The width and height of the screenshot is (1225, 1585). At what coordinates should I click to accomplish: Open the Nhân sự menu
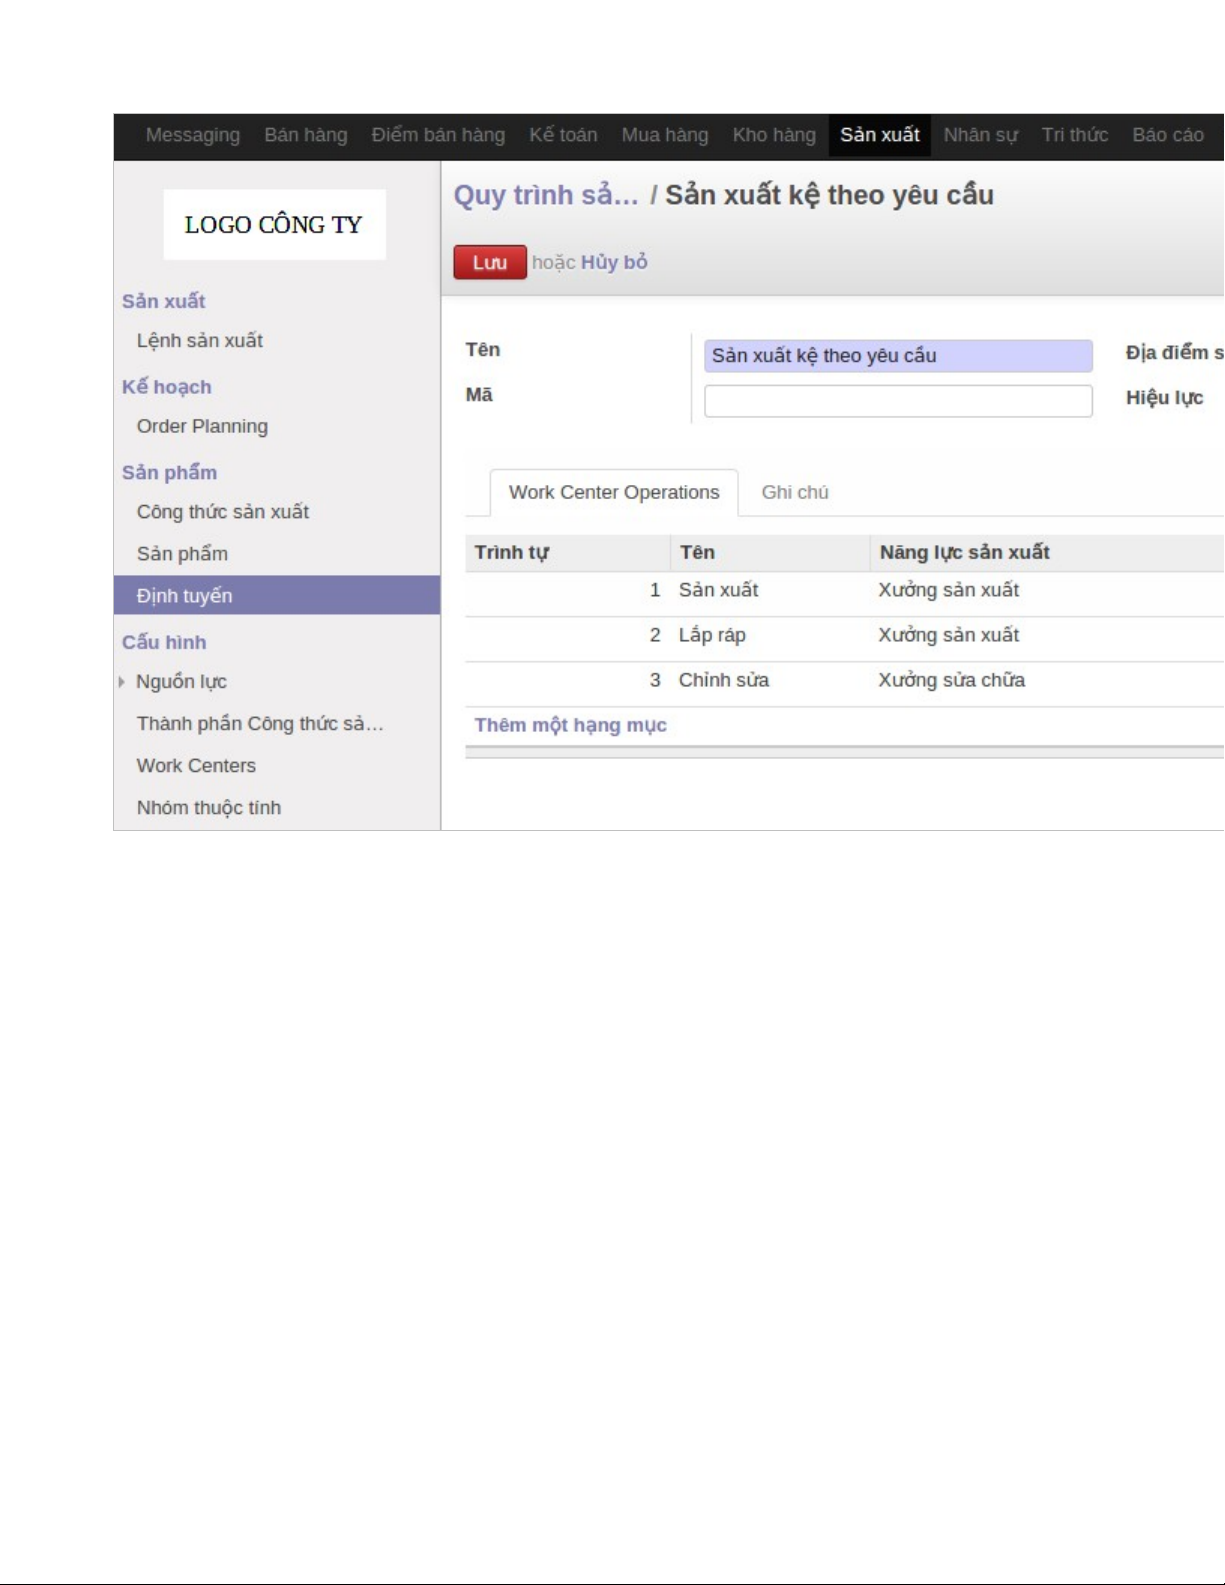pyautogui.click(x=981, y=135)
